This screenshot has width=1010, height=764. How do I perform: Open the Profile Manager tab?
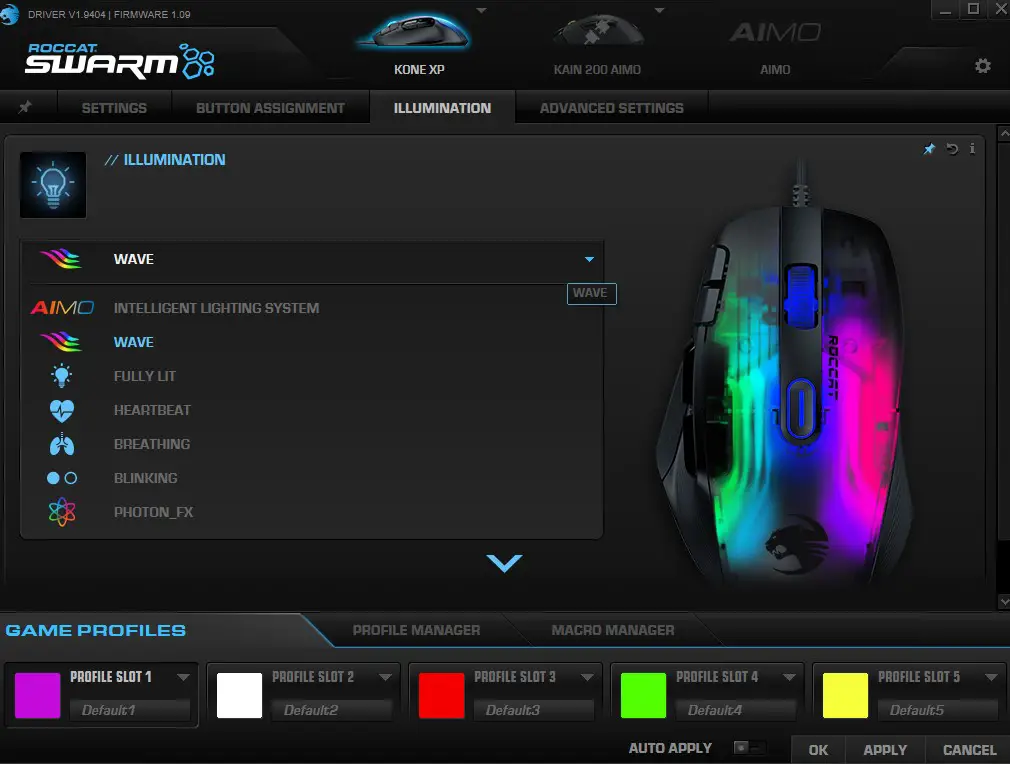(x=416, y=630)
